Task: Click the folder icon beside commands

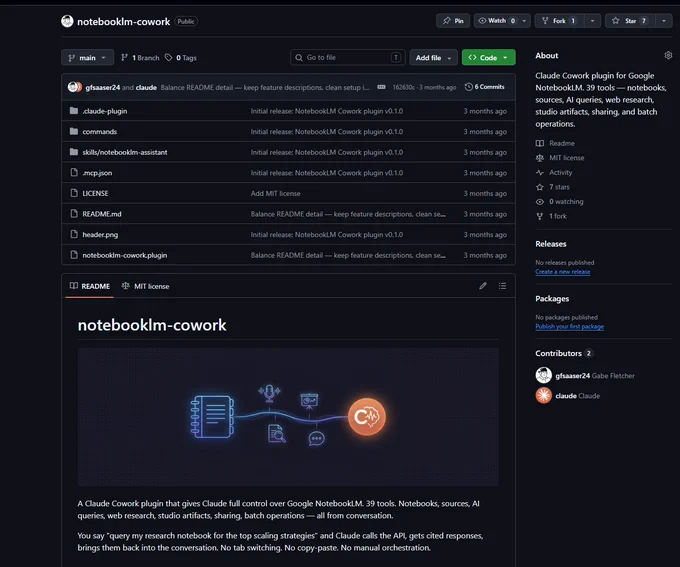Action: 74,131
